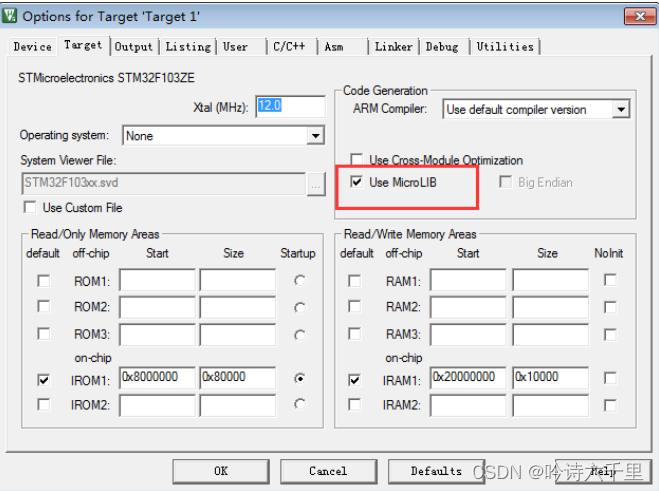Edit the IRAM1 Size value 0x10000
The height and width of the screenshot is (491, 659).
tap(551, 377)
